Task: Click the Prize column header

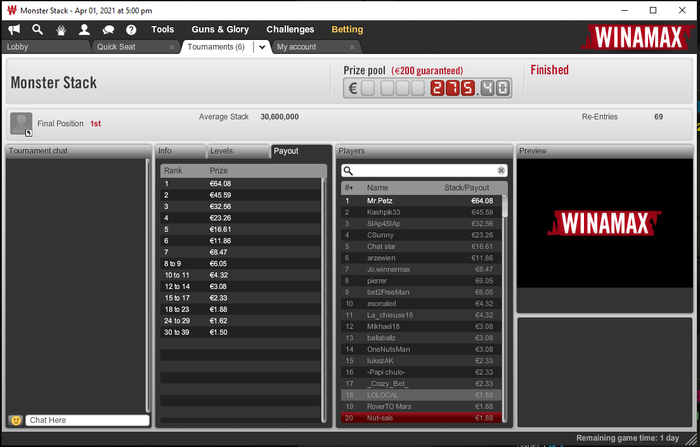Action: (x=219, y=171)
